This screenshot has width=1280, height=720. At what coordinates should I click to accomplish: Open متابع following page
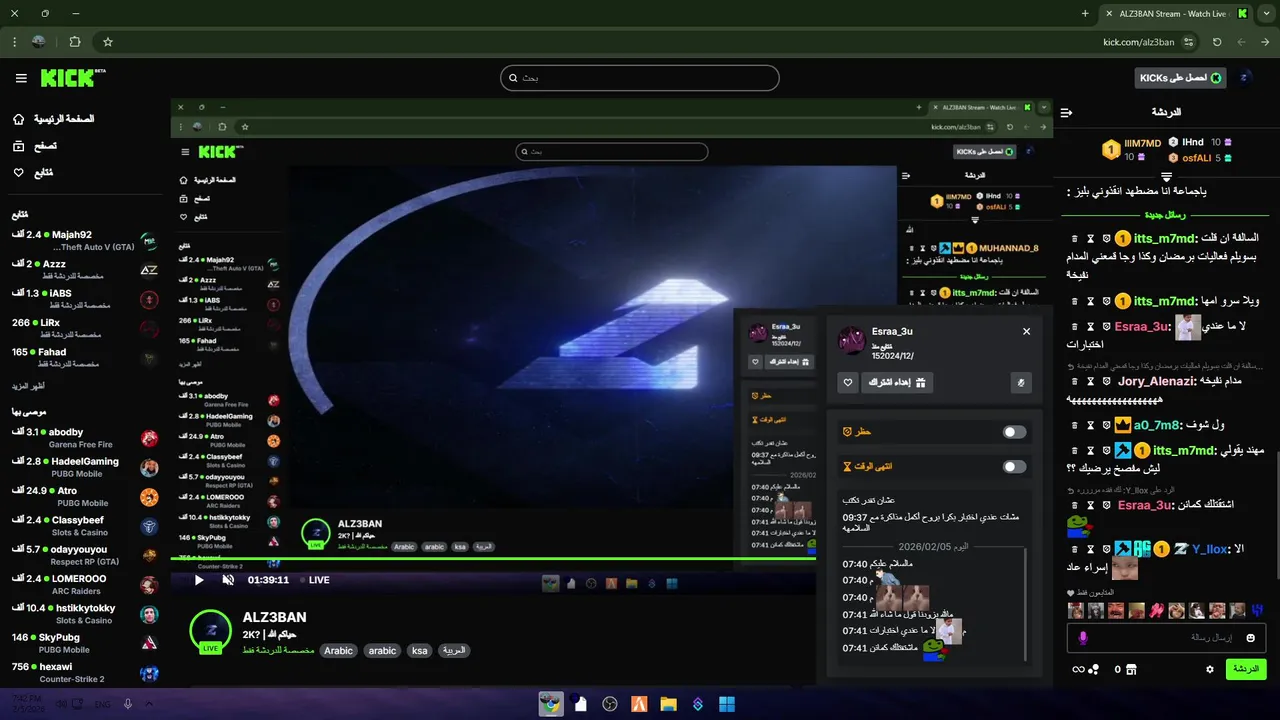32,173
